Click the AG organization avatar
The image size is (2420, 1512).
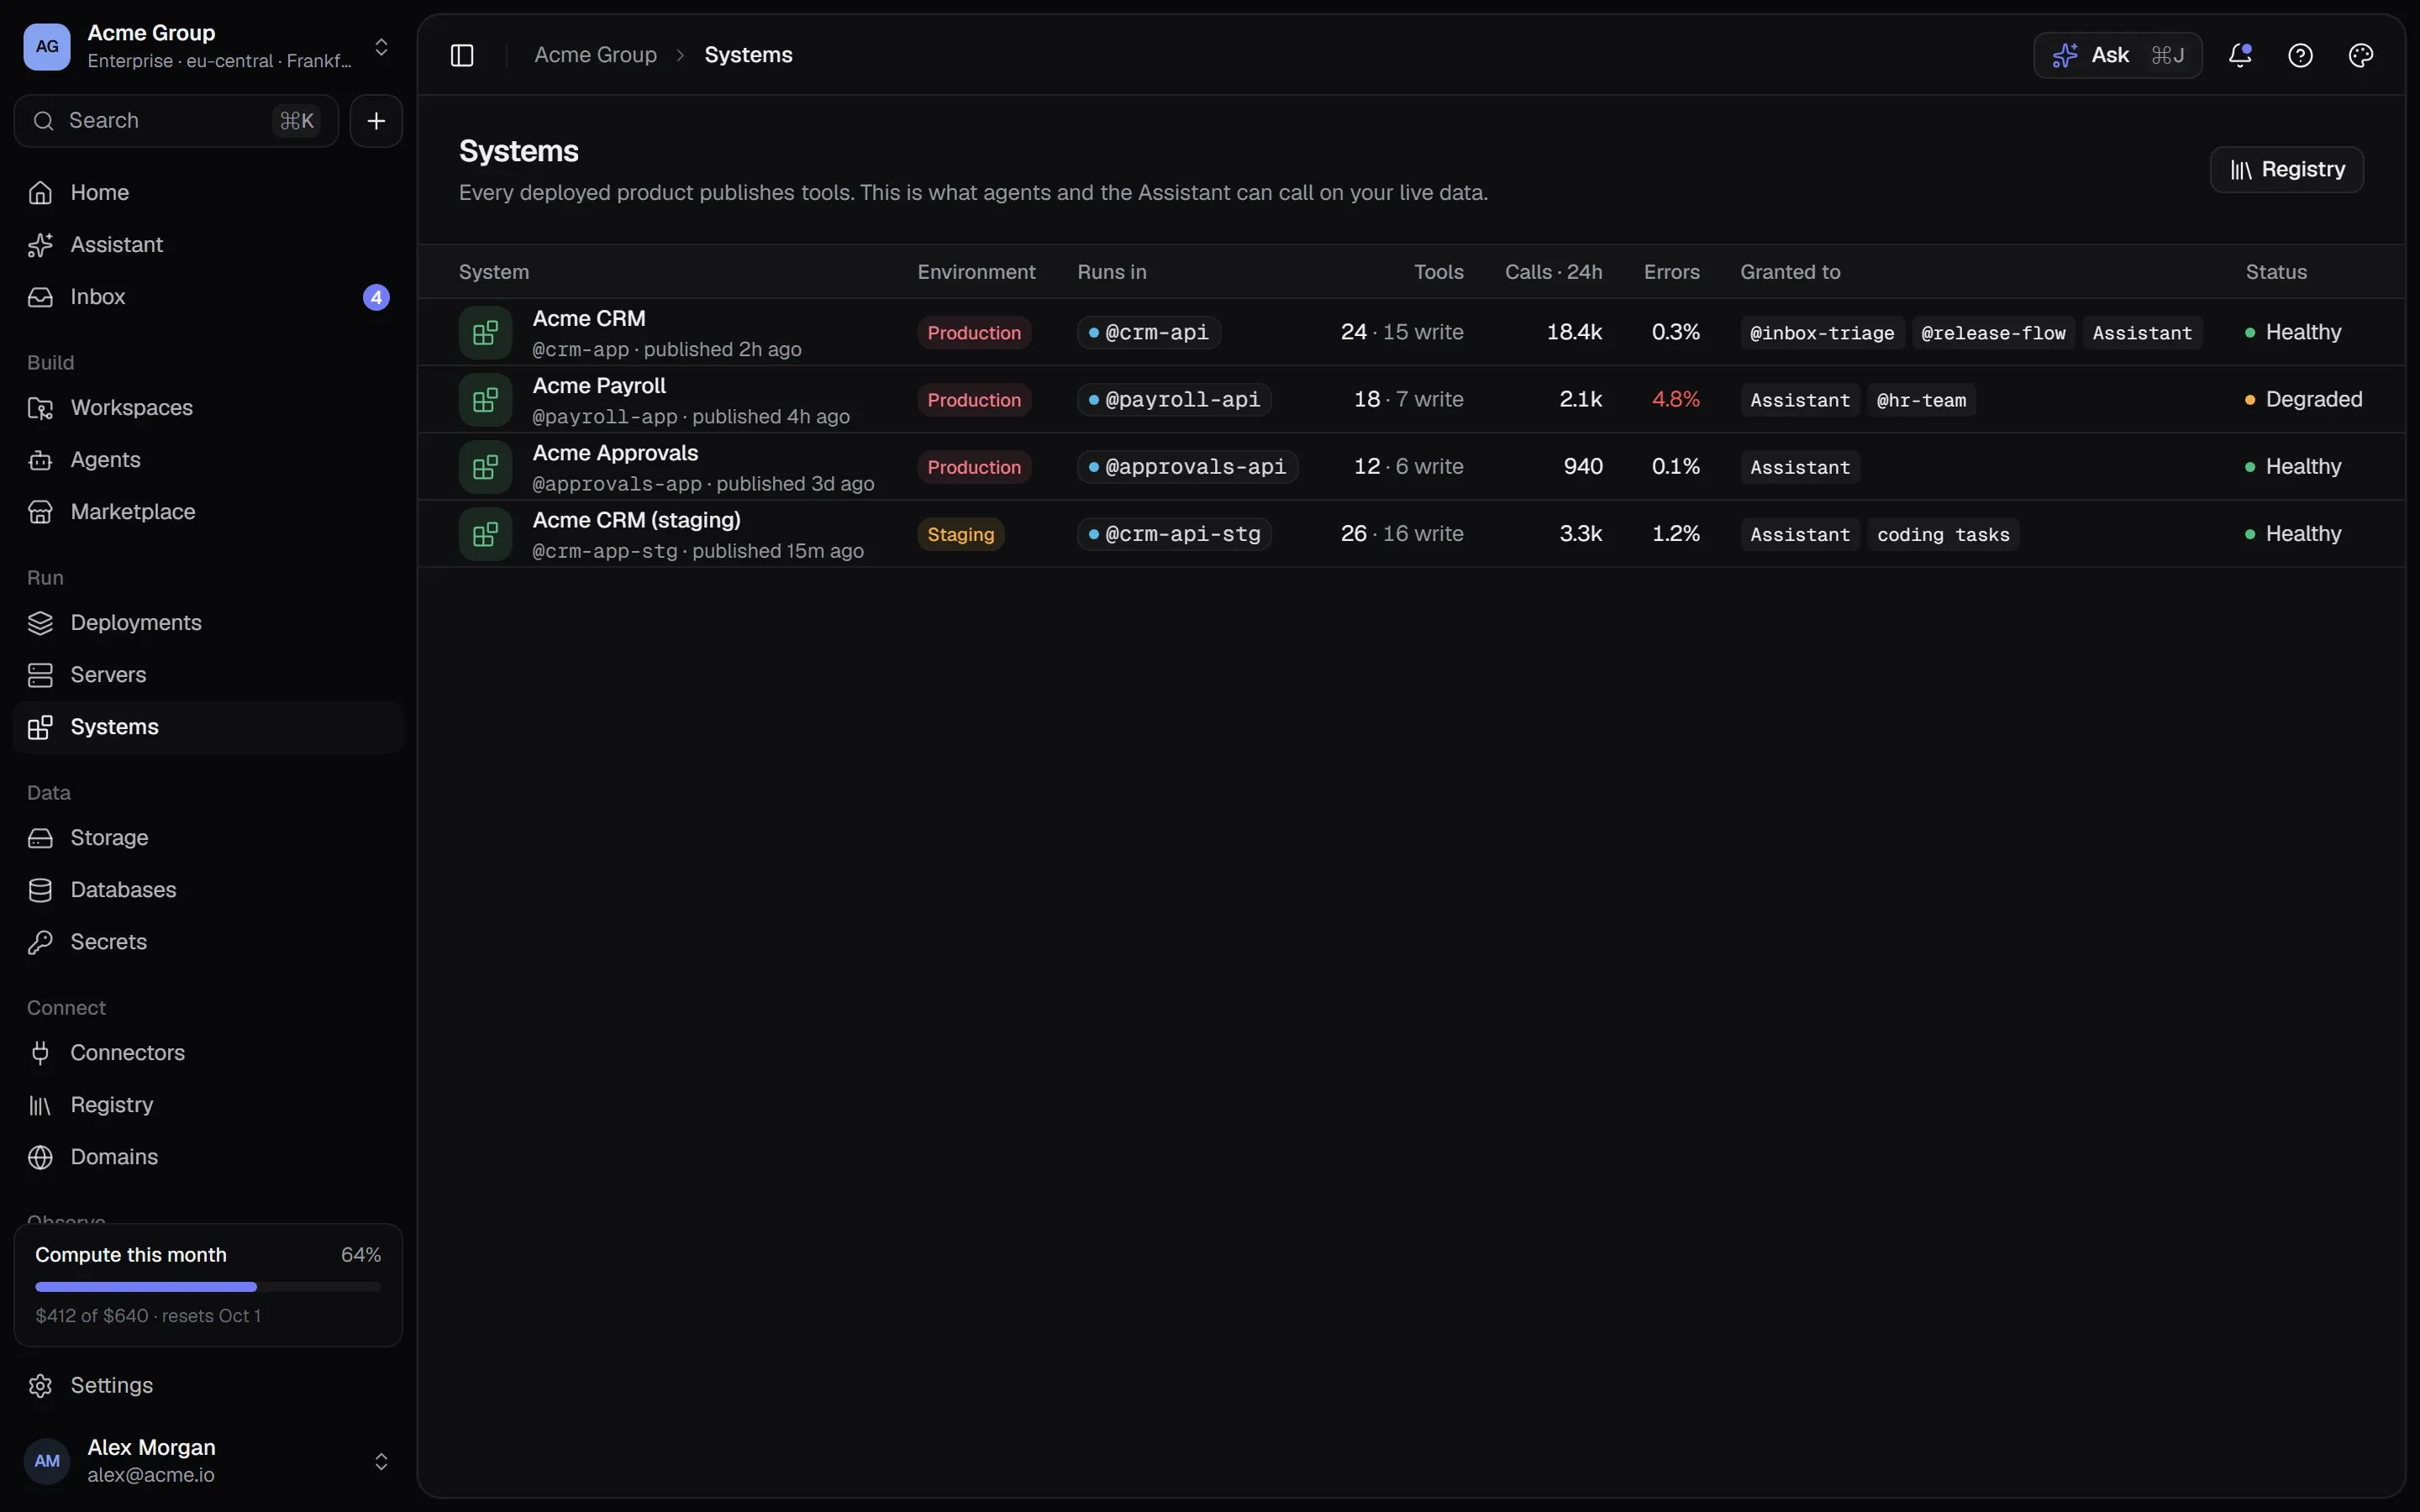click(47, 47)
